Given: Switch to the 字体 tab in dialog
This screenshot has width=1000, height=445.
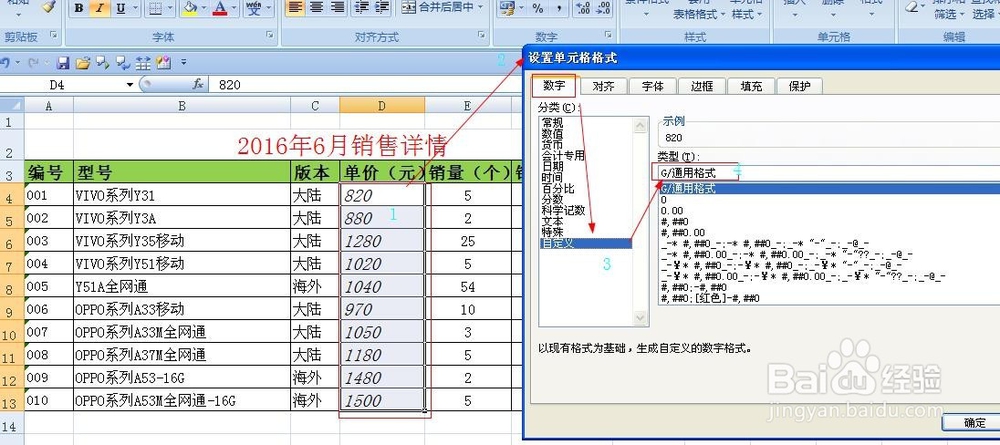Looking at the screenshot, I should pos(652,86).
